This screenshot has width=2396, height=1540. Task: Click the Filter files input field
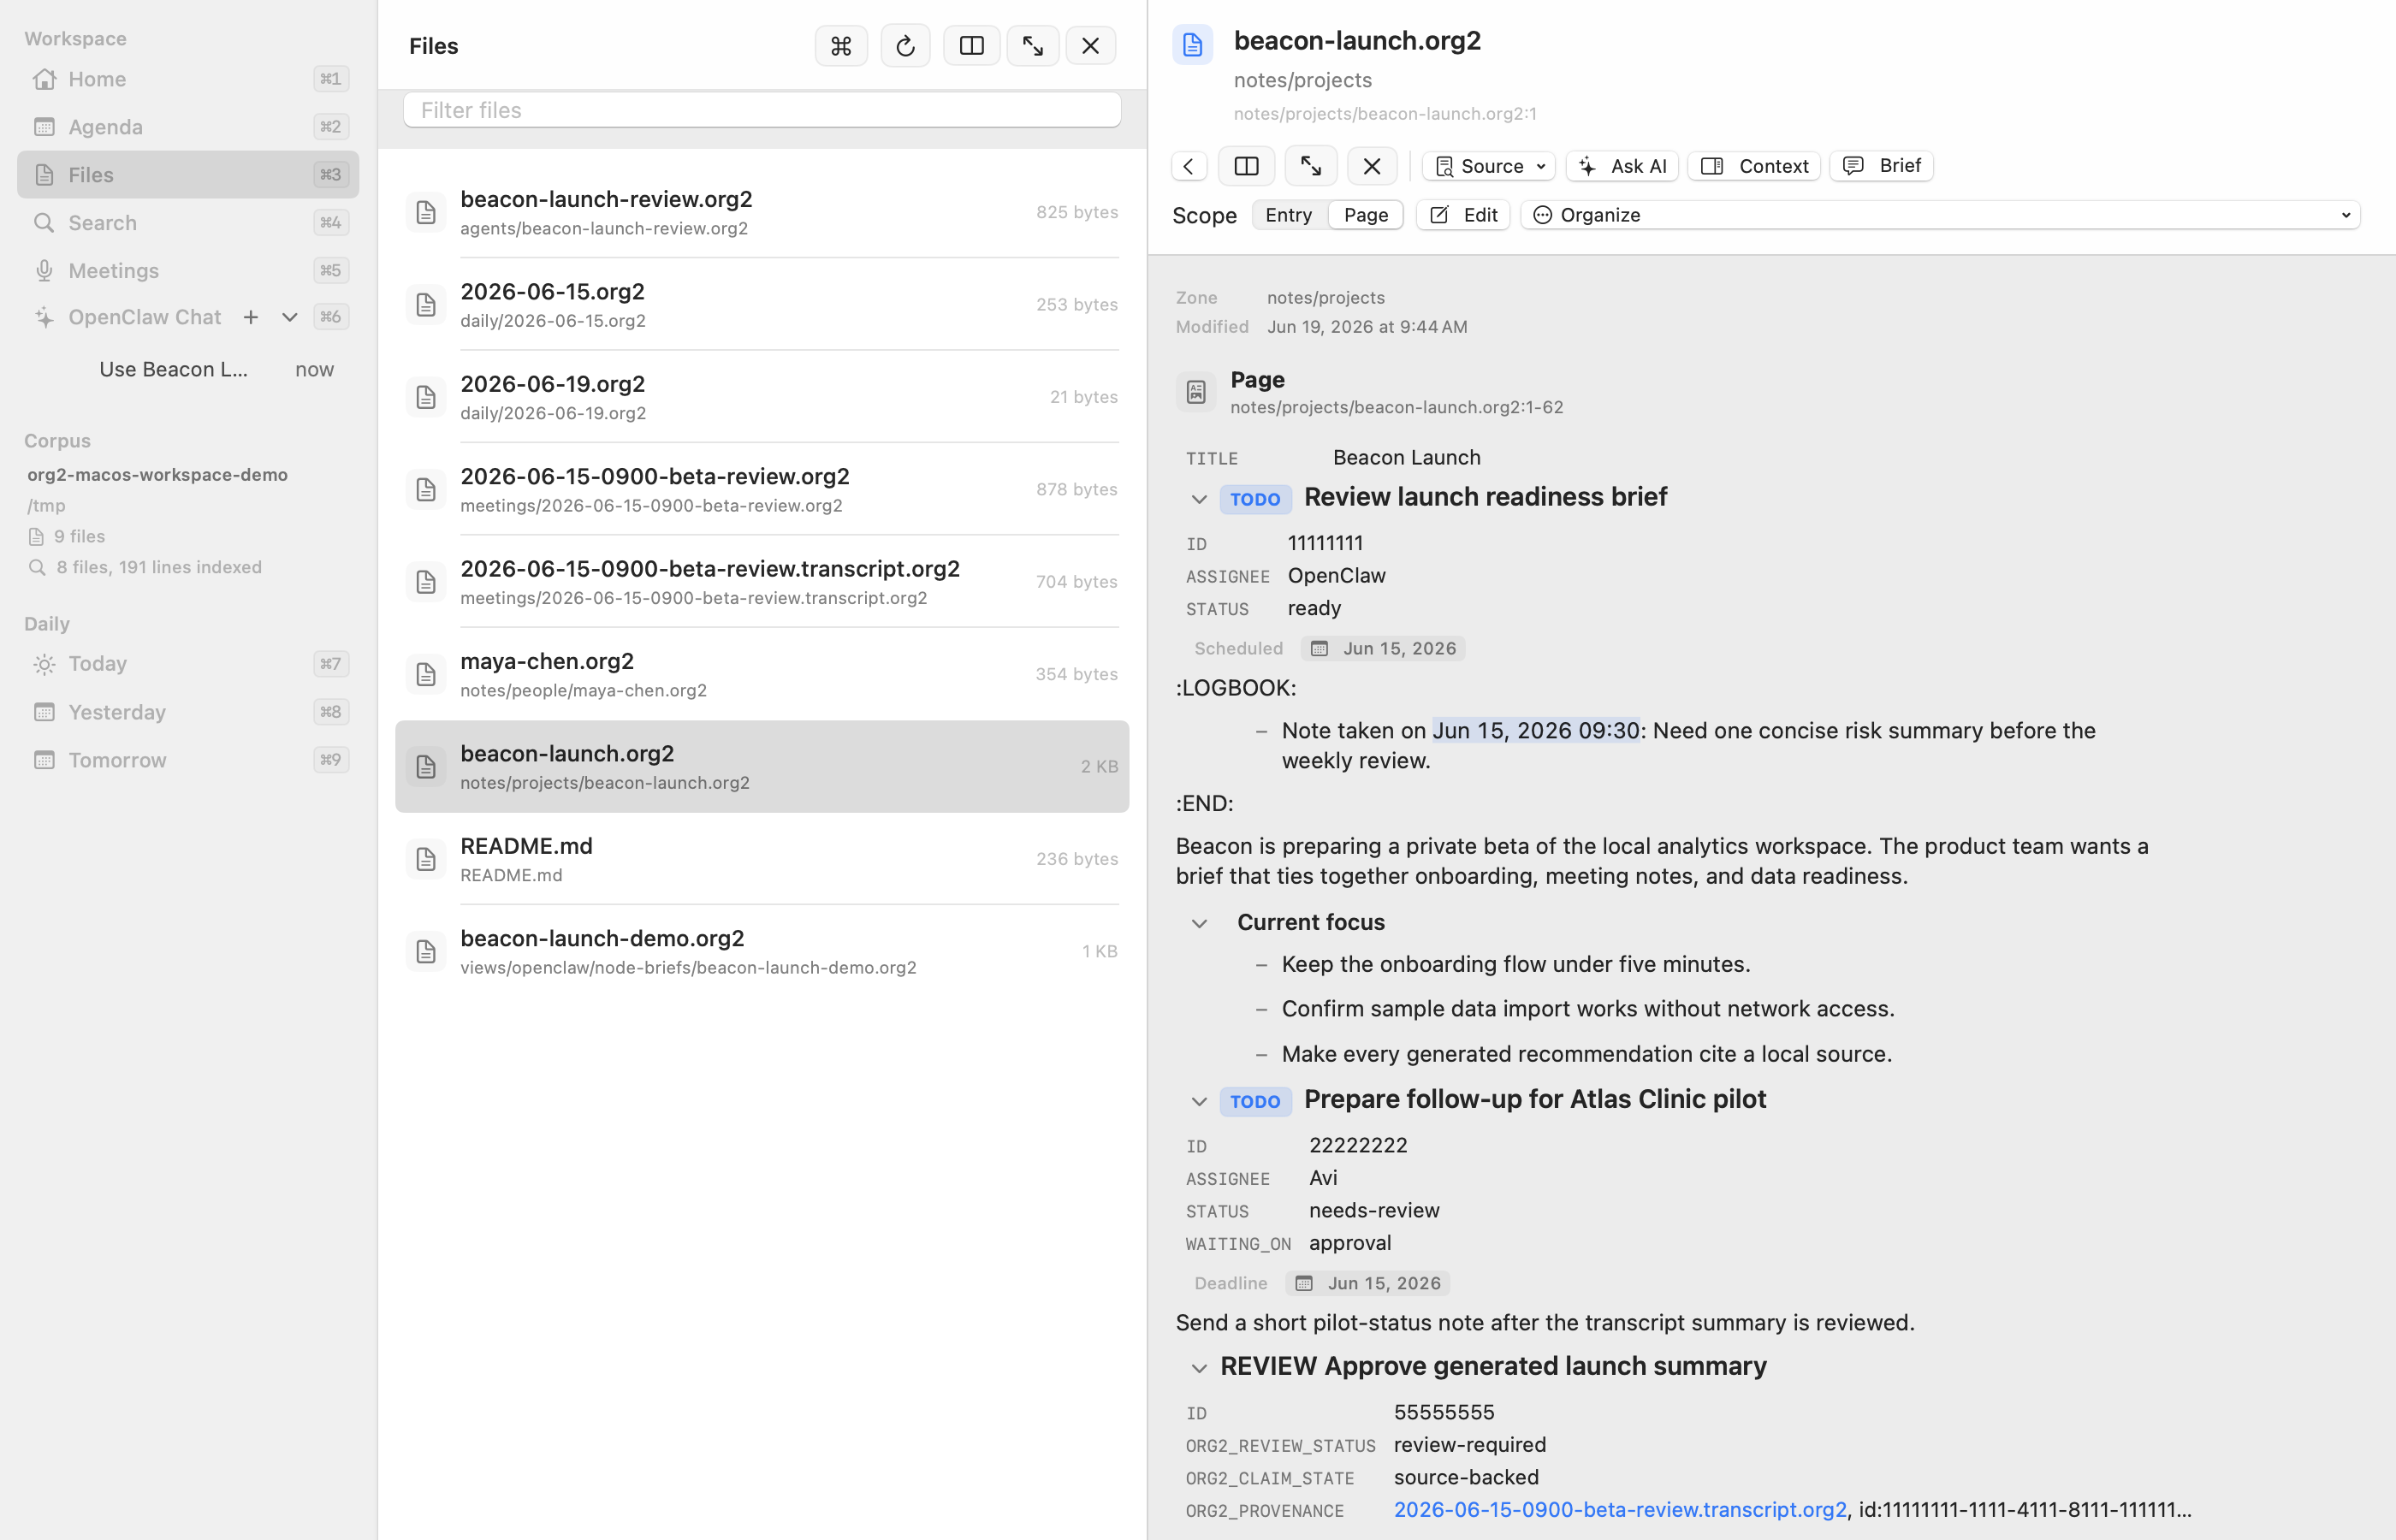[762, 110]
